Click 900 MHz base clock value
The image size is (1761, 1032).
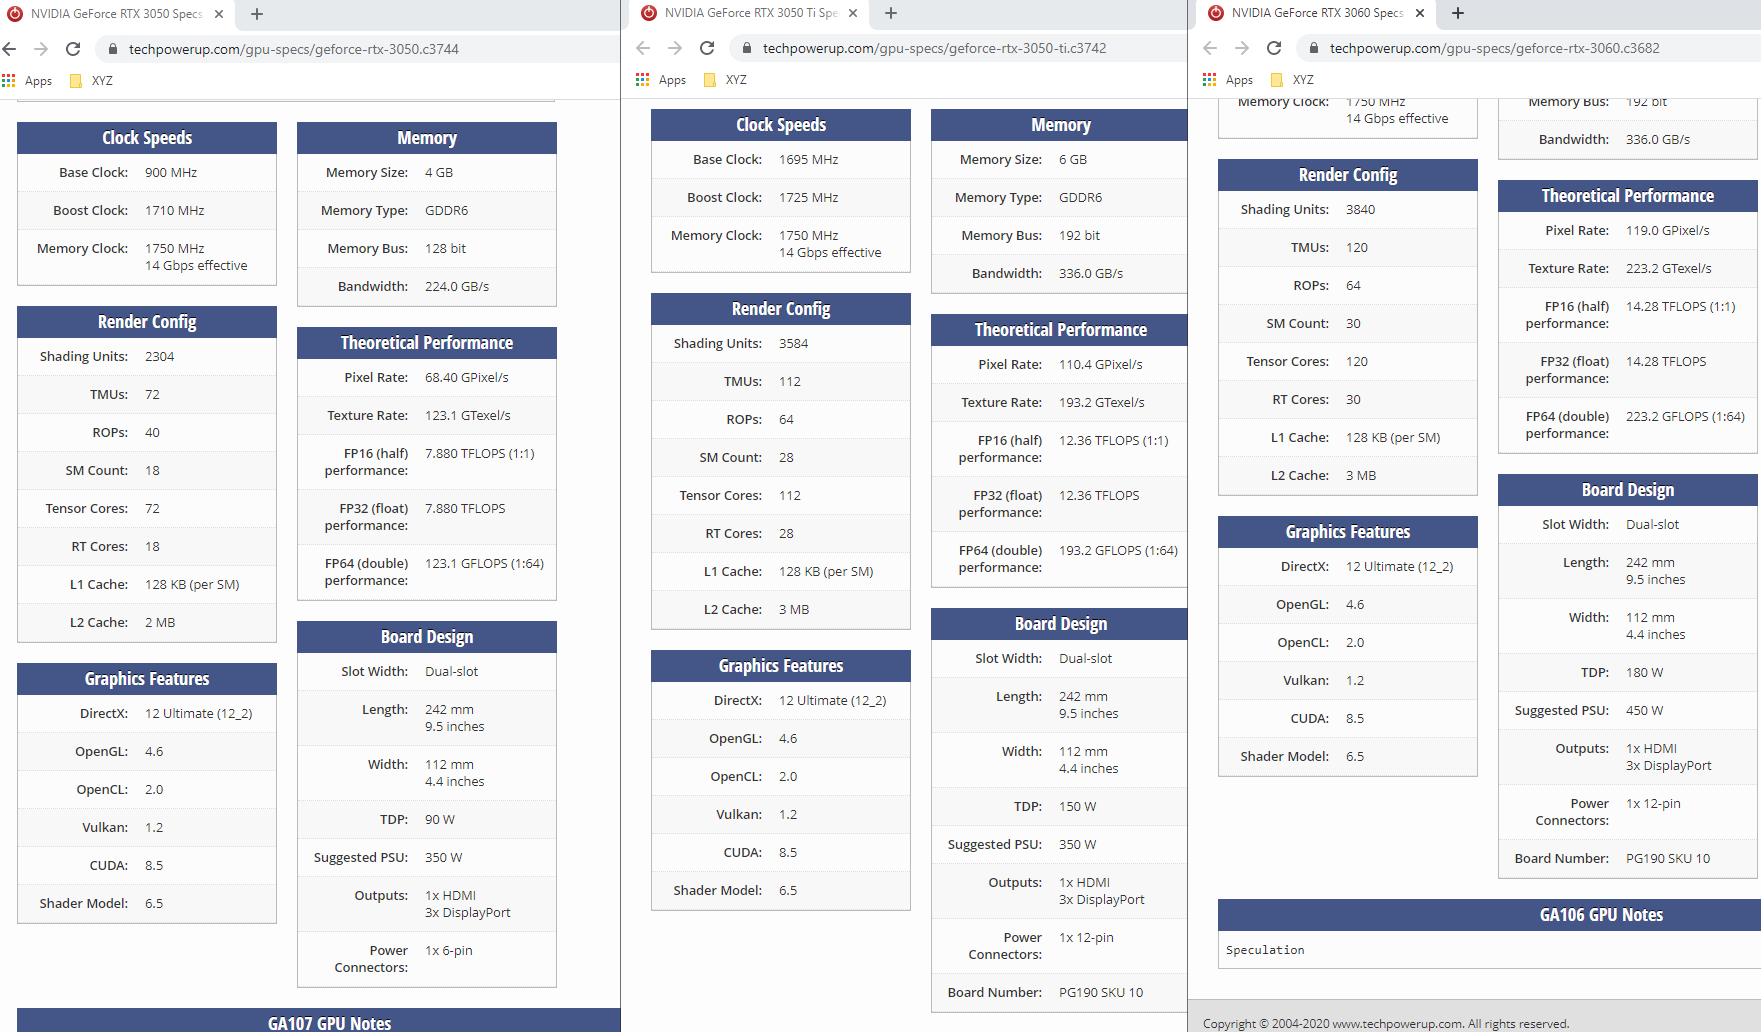(x=171, y=173)
